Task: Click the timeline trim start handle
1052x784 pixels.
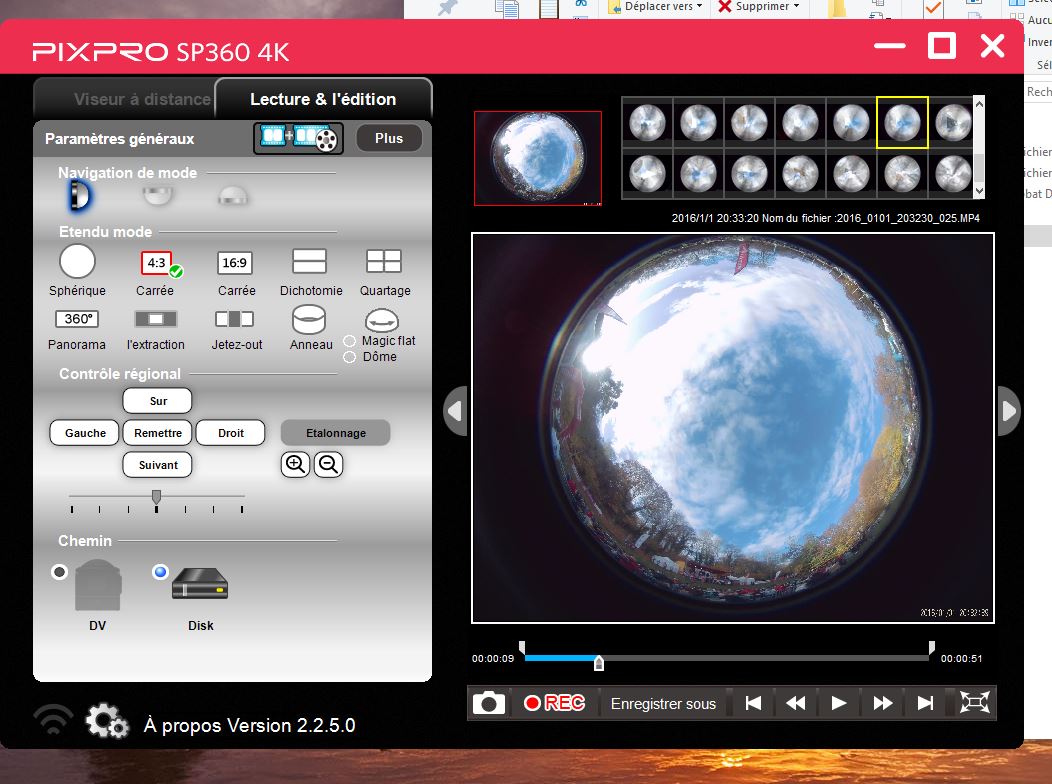Action: click(x=522, y=647)
